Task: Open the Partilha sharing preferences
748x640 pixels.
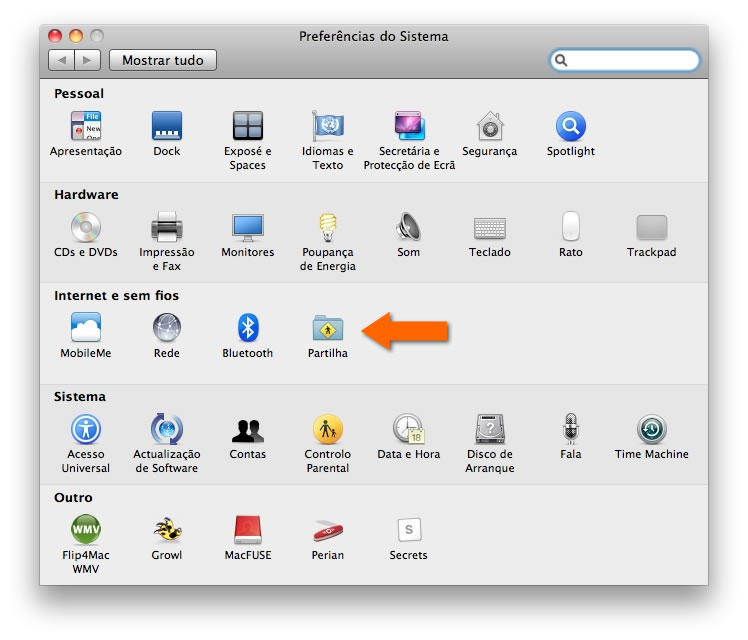Action: 327,328
